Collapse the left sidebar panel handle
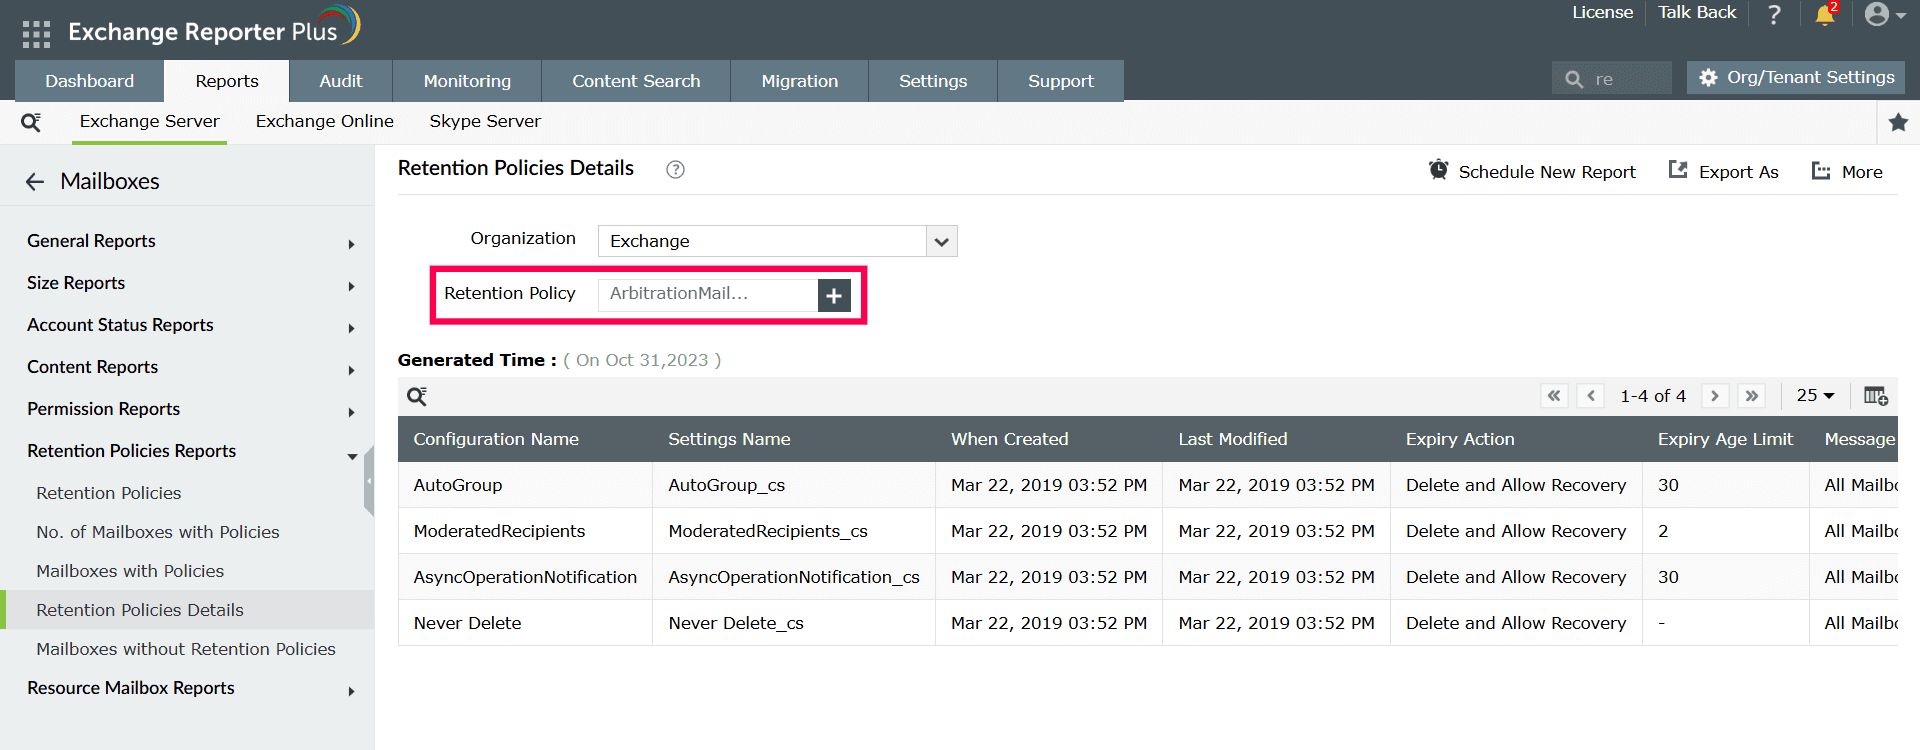The width and height of the screenshot is (1920, 750). pyautogui.click(x=369, y=481)
